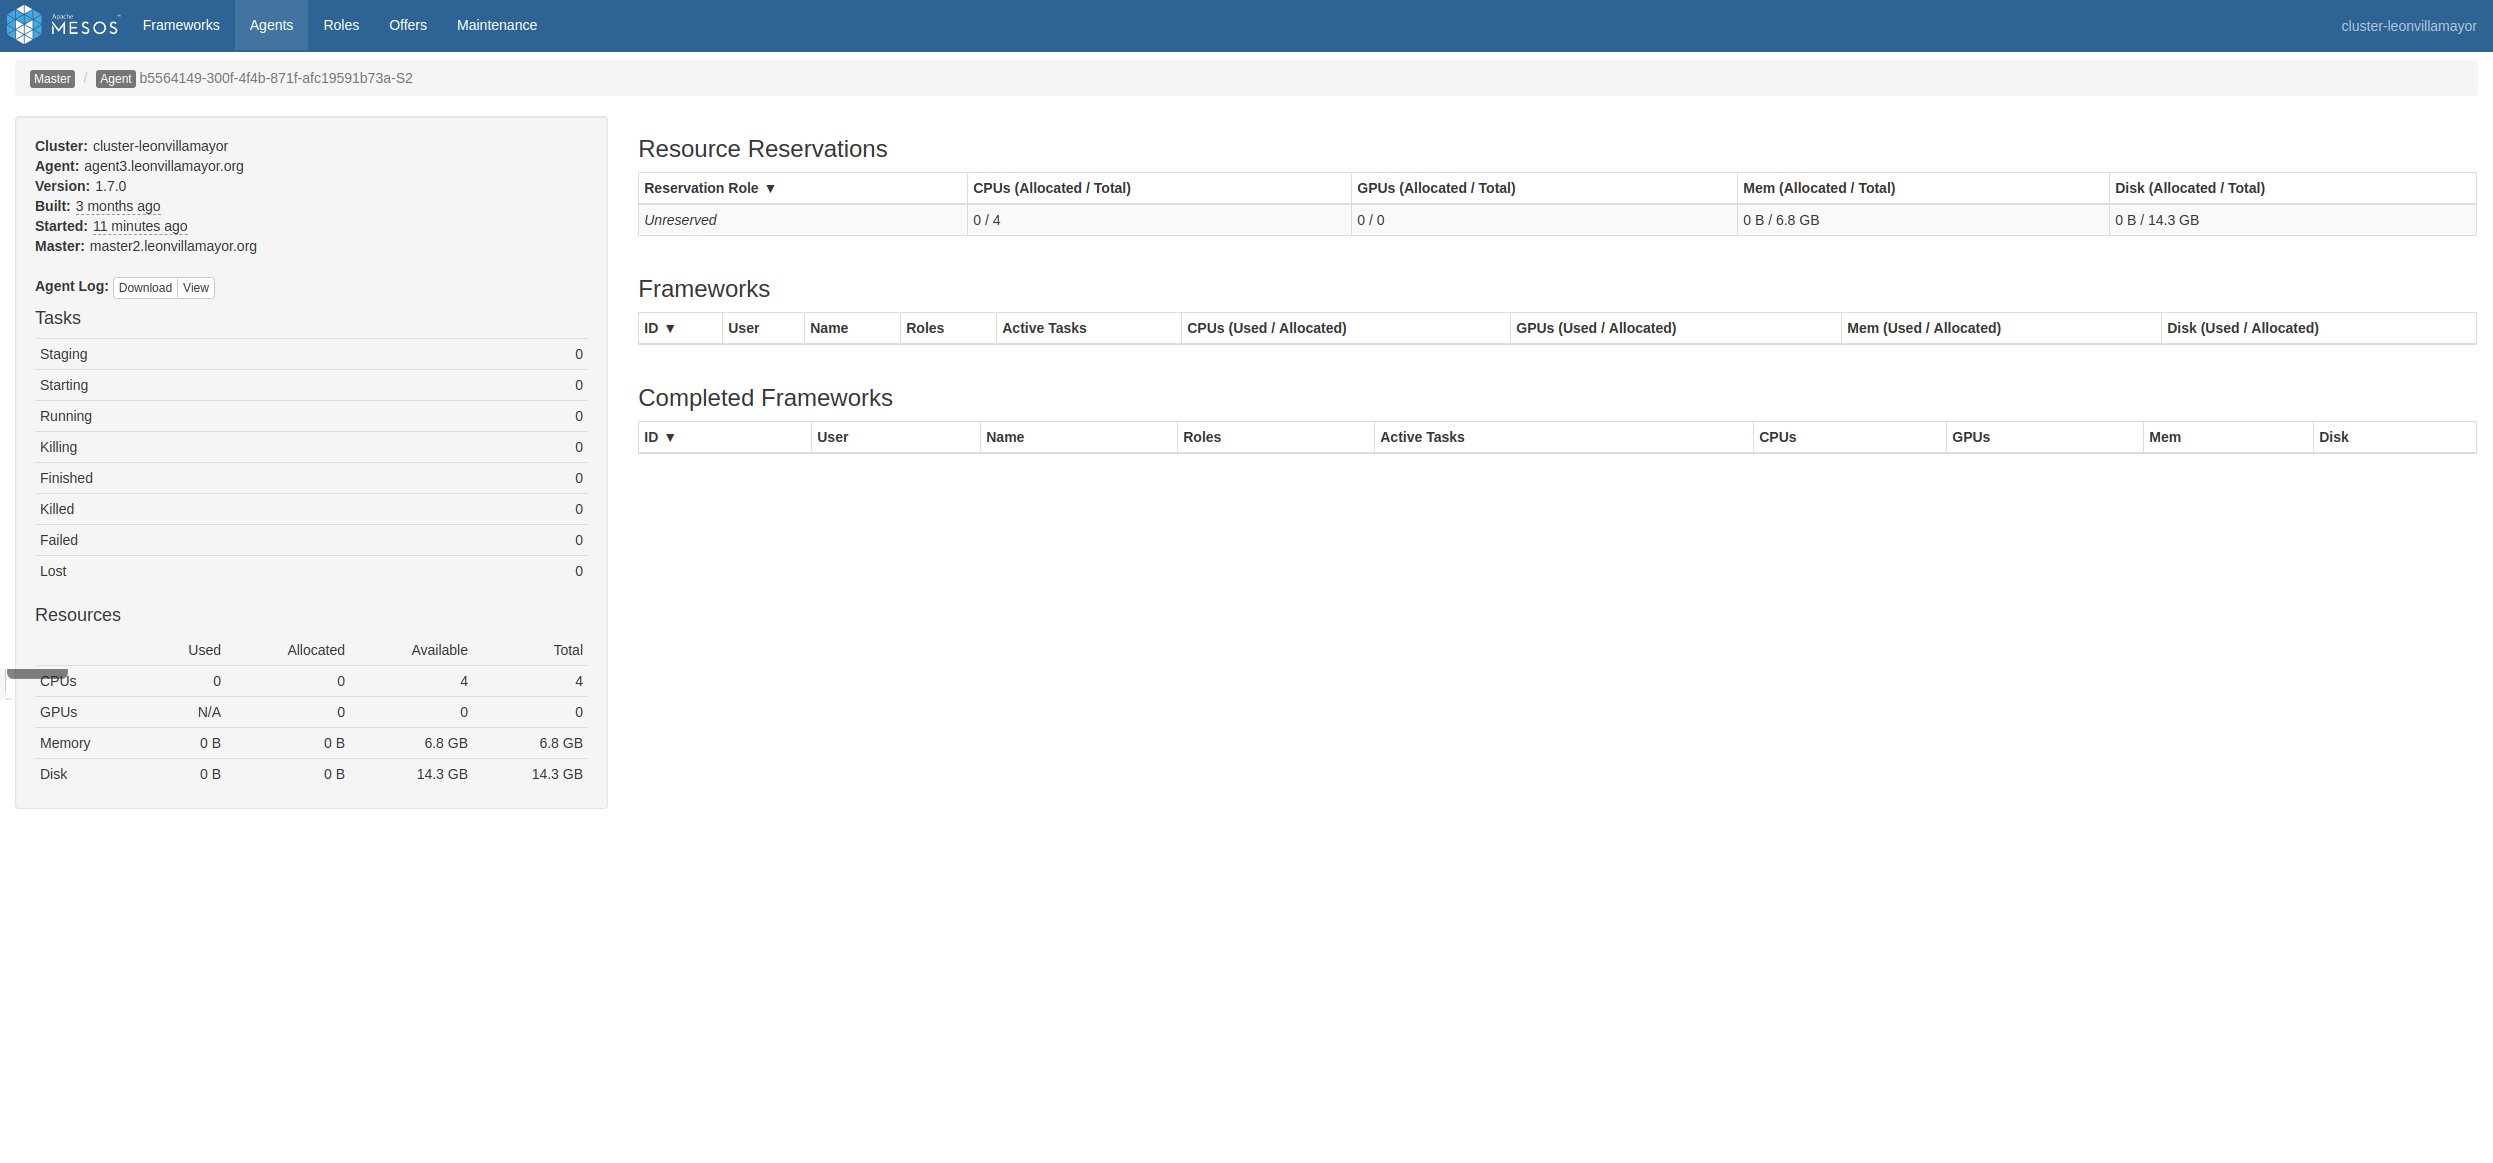Click the Agent breadcrumb badge
This screenshot has width=2493, height=1163.
115,79
